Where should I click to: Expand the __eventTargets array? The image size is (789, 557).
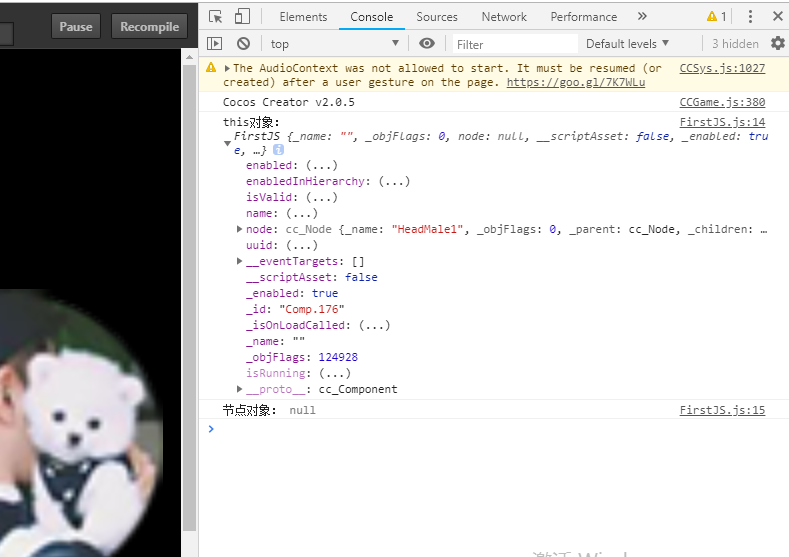click(240, 261)
